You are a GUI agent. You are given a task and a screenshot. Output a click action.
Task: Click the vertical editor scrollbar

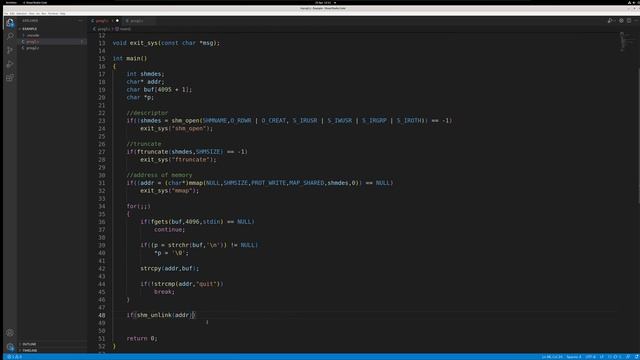tap(638, 135)
